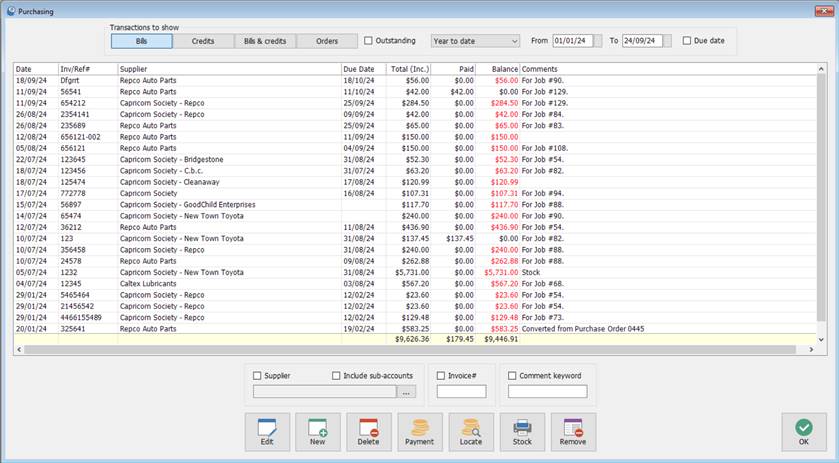Open the Year to date dropdown
839x463 pixels.
(x=475, y=41)
